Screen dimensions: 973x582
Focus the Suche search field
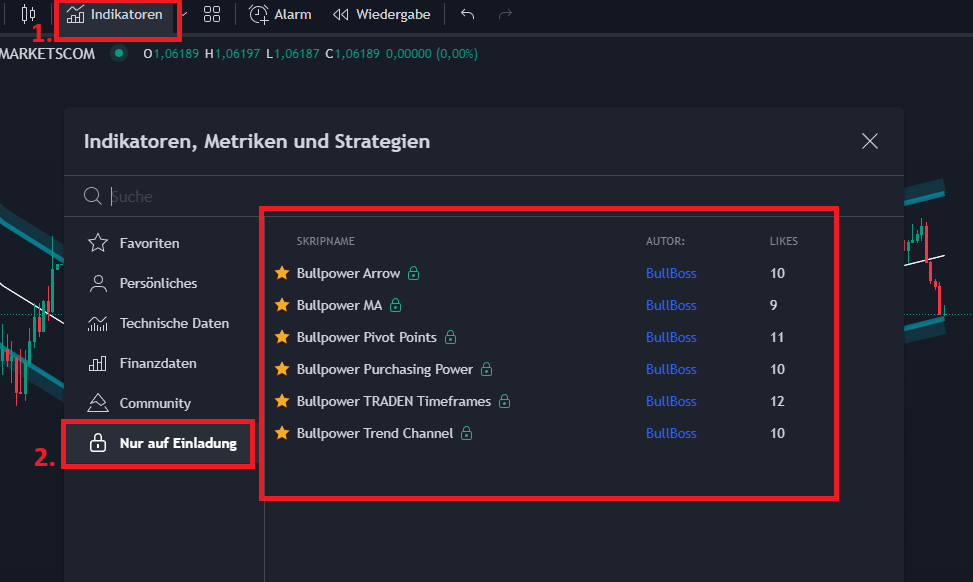point(484,196)
